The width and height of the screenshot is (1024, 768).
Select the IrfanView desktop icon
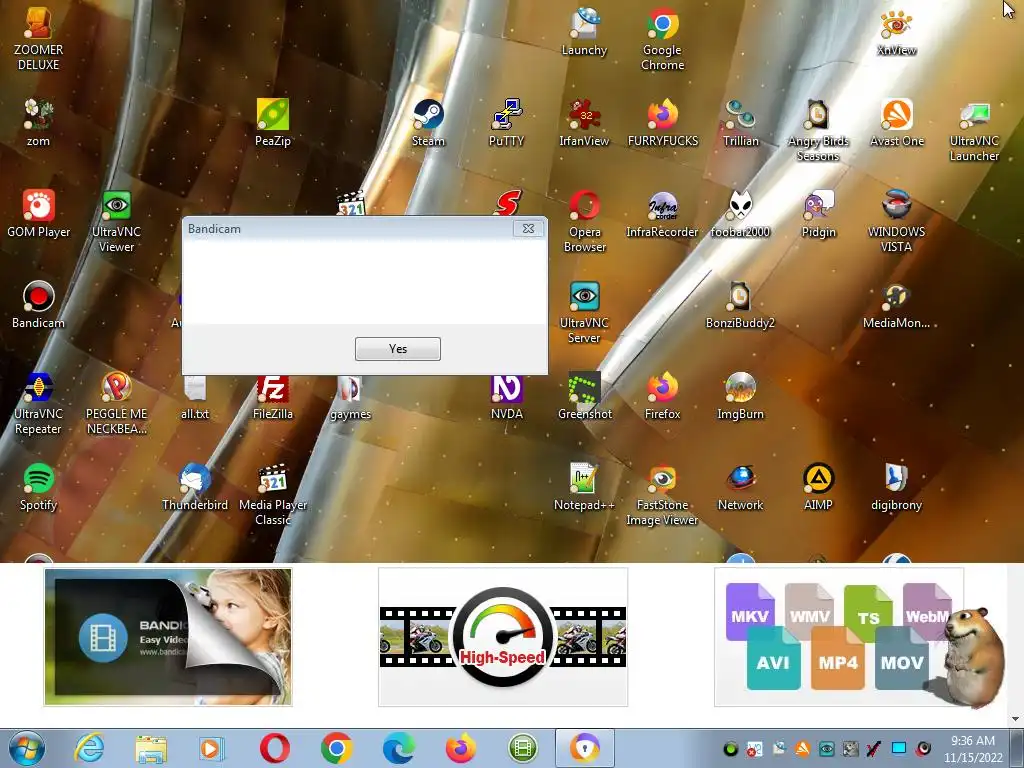click(x=584, y=123)
